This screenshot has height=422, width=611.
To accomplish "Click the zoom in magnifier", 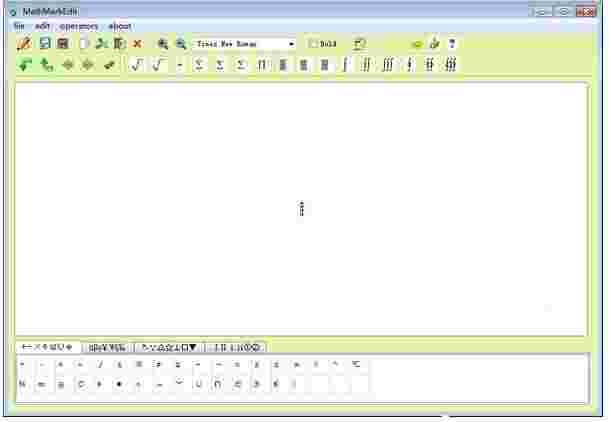I will pyautogui.click(x=163, y=44).
